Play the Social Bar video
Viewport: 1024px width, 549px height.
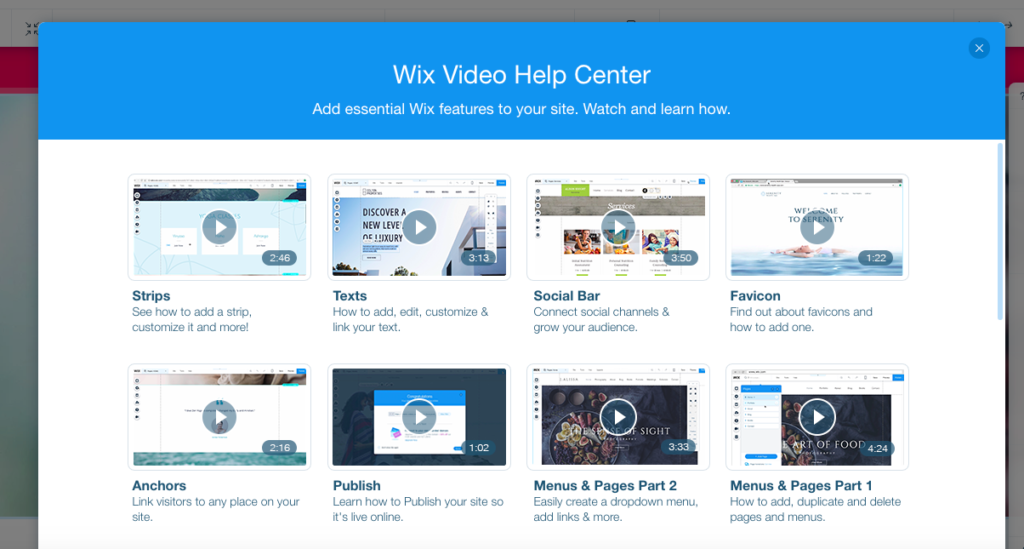tap(618, 228)
